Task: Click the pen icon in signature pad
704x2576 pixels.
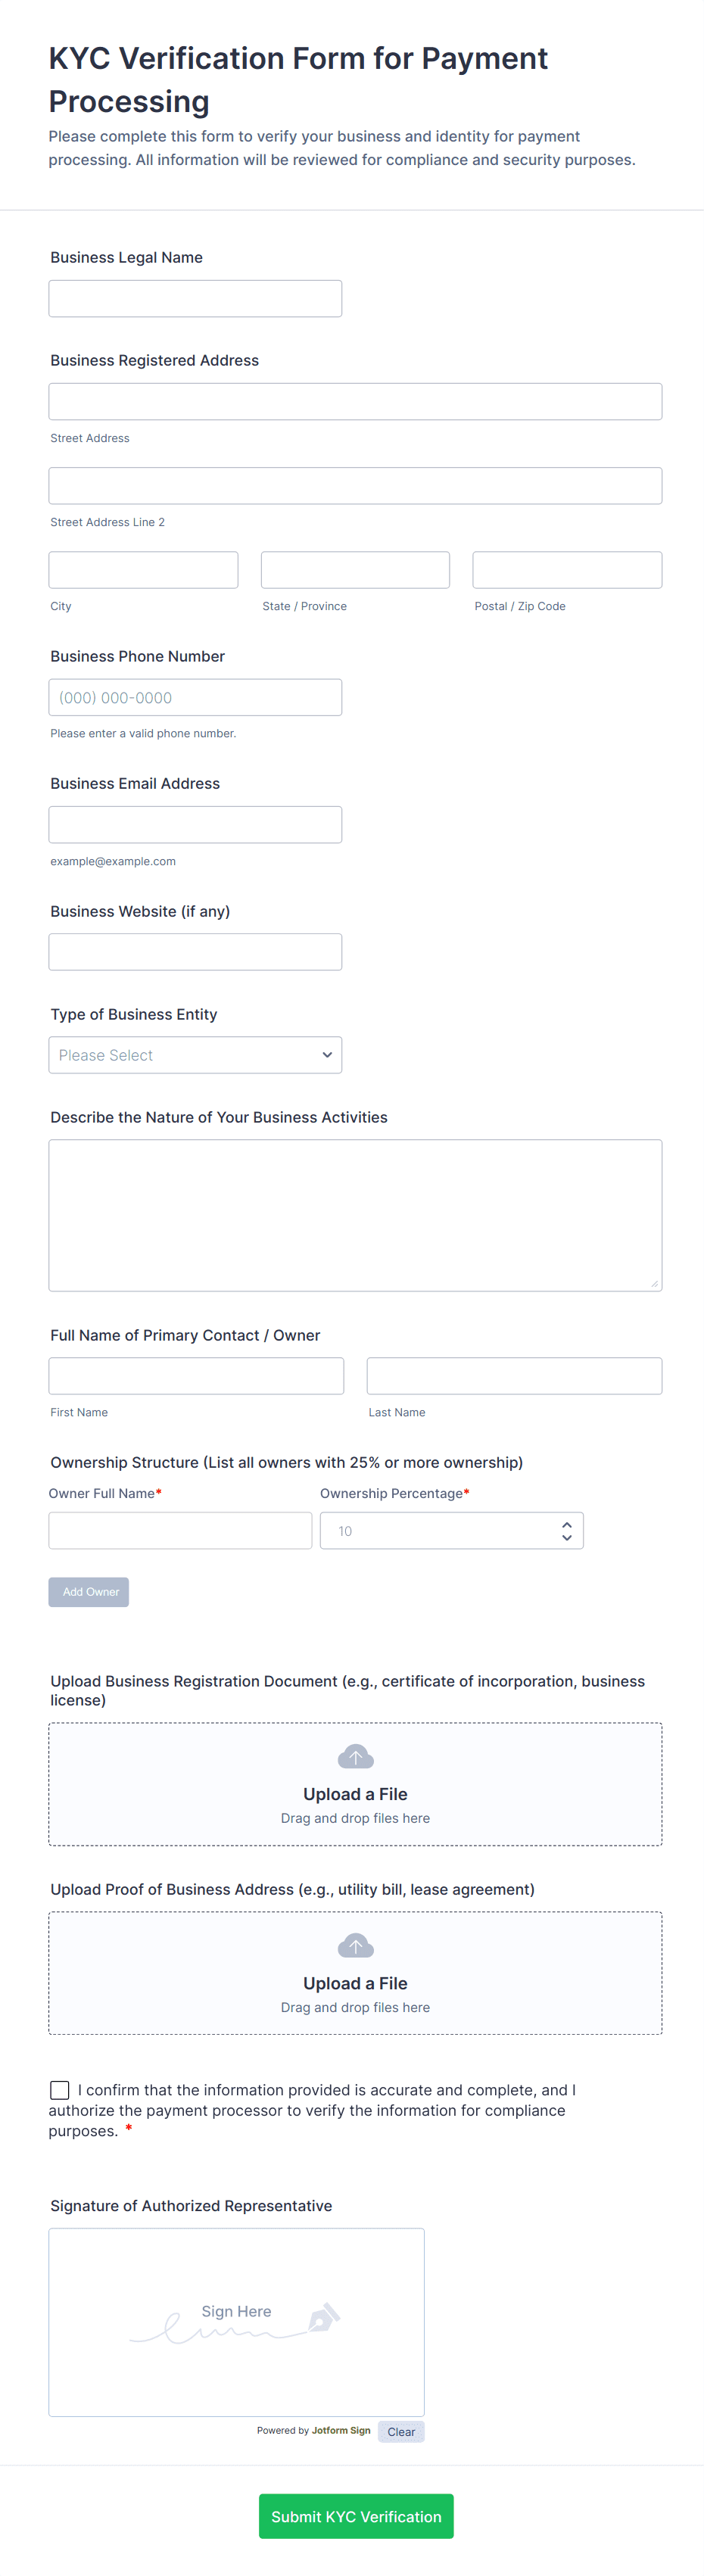Action: [324, 2317]
